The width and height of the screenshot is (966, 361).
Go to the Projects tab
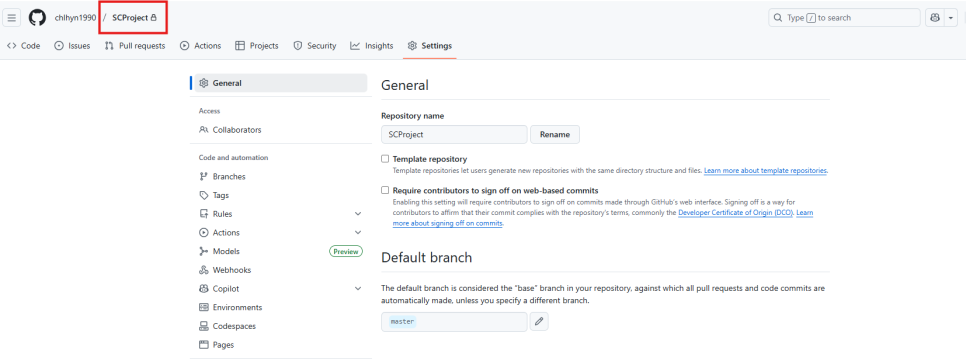(257, 46)
